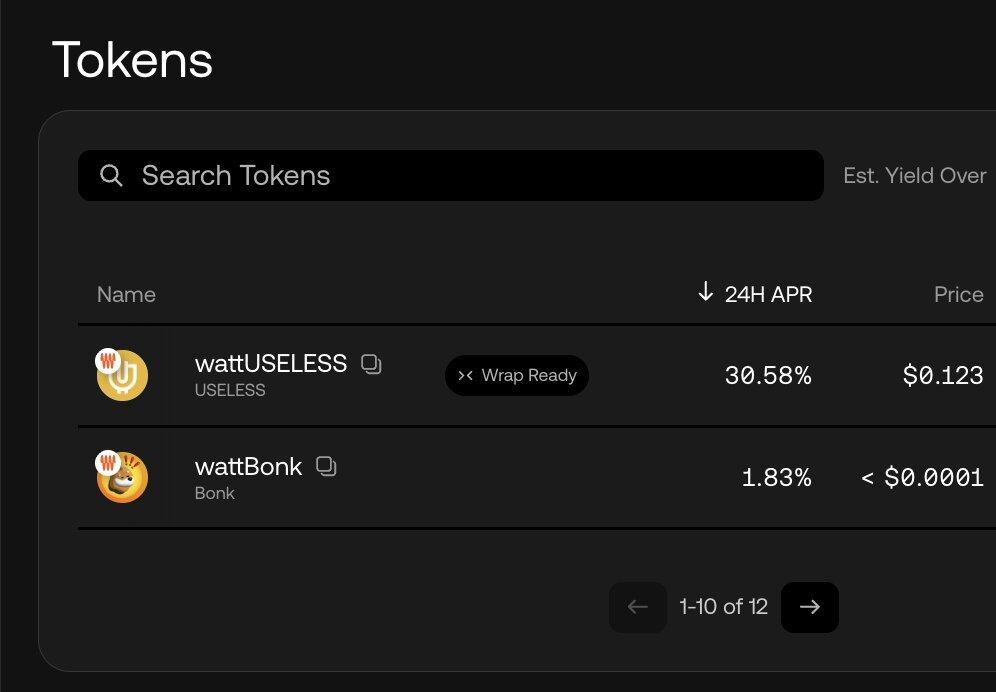996x692 pixels.
Task: Go to the previous page of tokens
Action: pos(638,607)
